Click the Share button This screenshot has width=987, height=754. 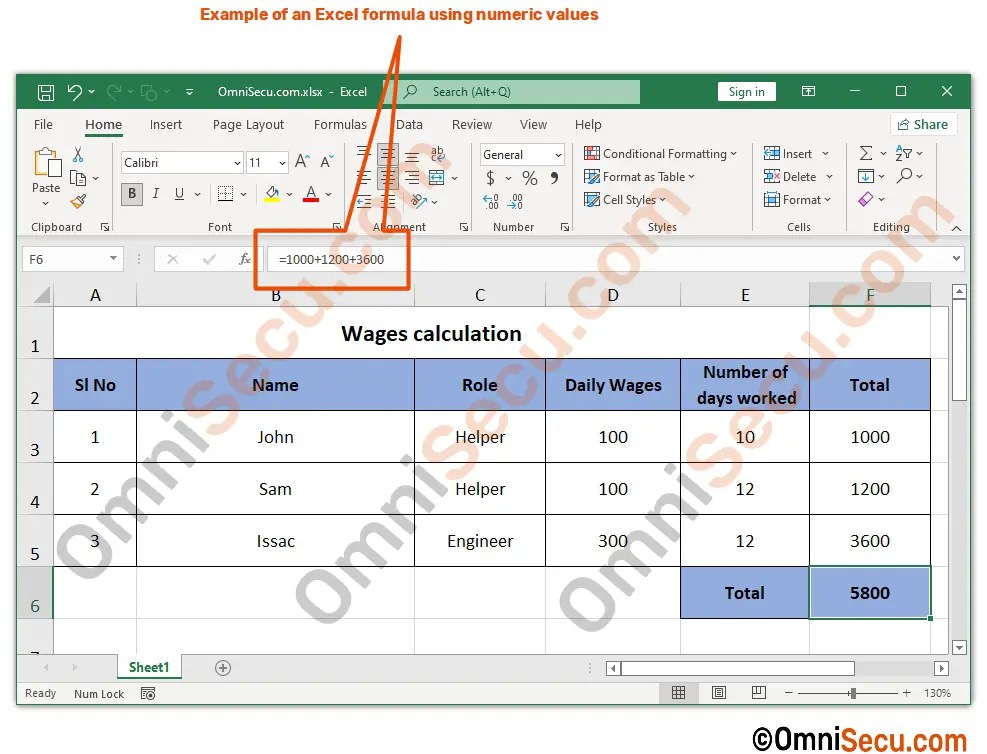point(923,124)
